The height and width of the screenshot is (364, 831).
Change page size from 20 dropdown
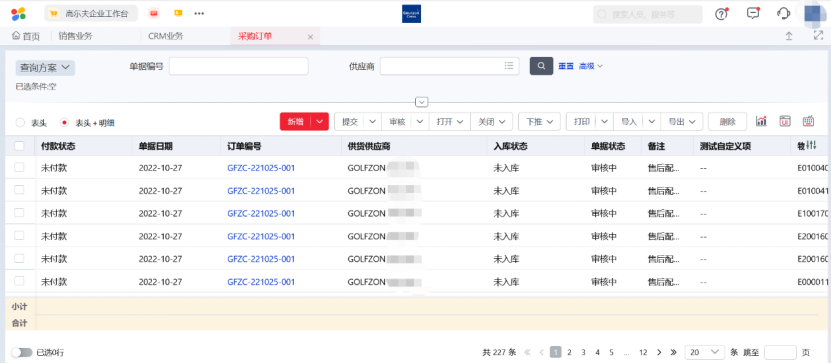click(704, 352)
